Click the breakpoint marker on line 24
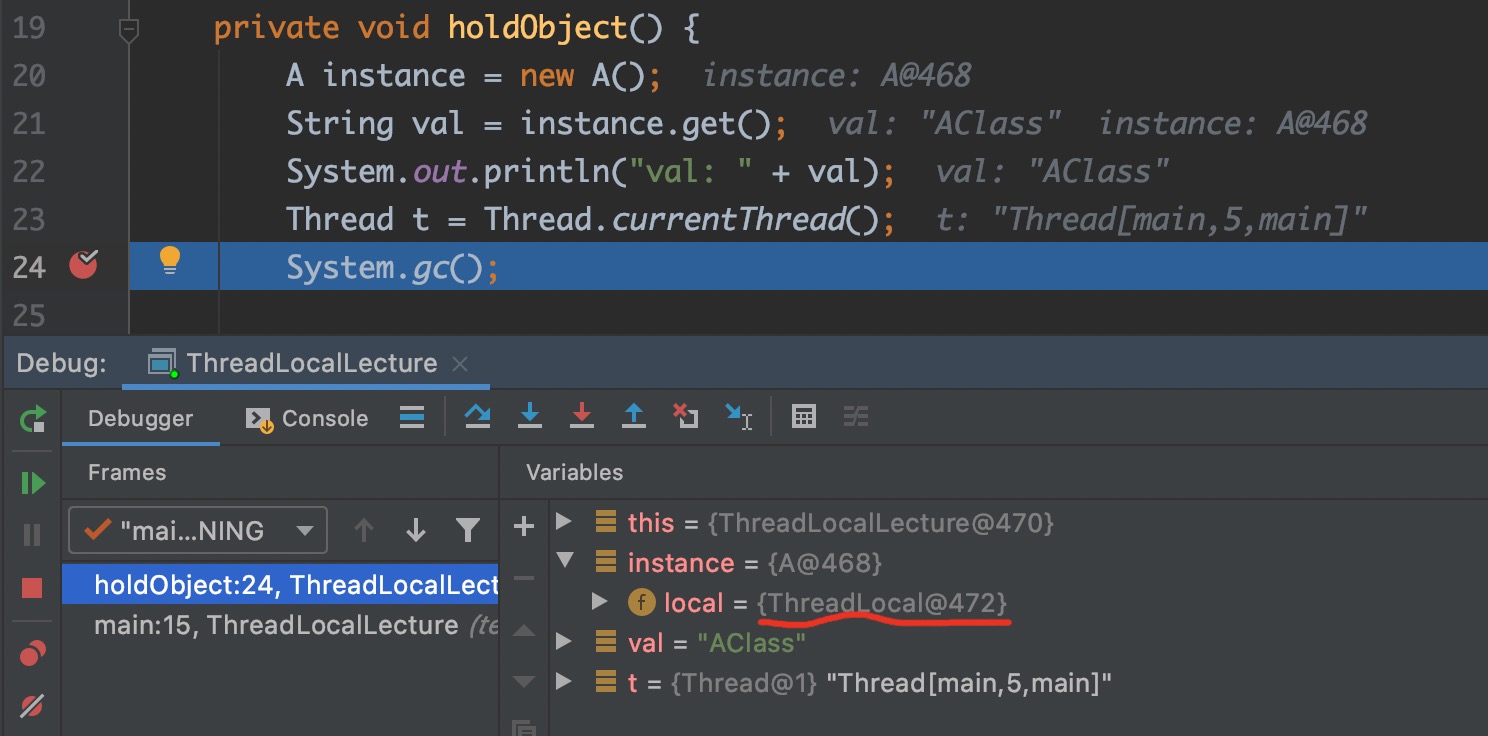Image resolution: width=1488 pixels, height=736 pixels. point(84,266)
